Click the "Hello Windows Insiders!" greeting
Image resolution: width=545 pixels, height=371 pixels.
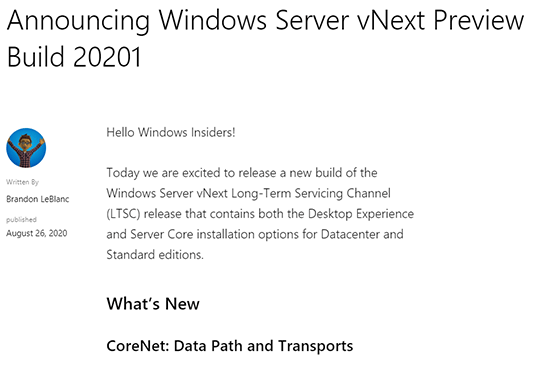click(171, 132)
